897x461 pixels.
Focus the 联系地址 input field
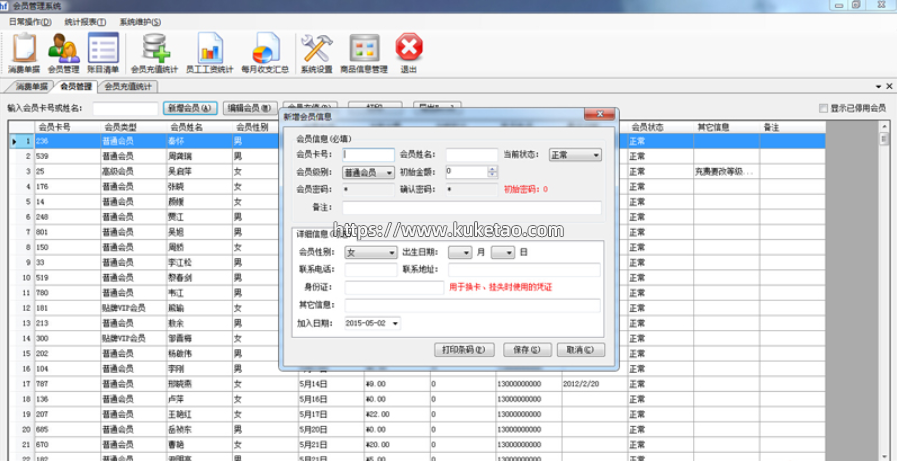[x=524, y=270]
